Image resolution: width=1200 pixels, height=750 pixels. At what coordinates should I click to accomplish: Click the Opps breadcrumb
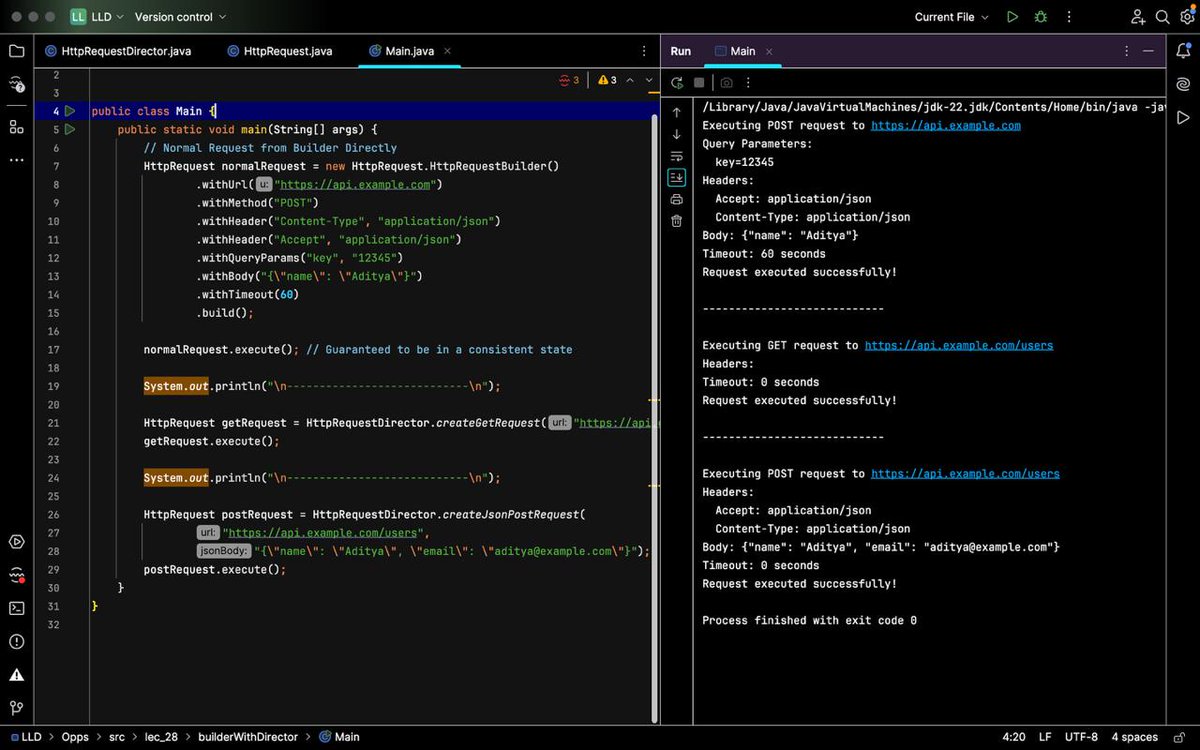point(75,737)
